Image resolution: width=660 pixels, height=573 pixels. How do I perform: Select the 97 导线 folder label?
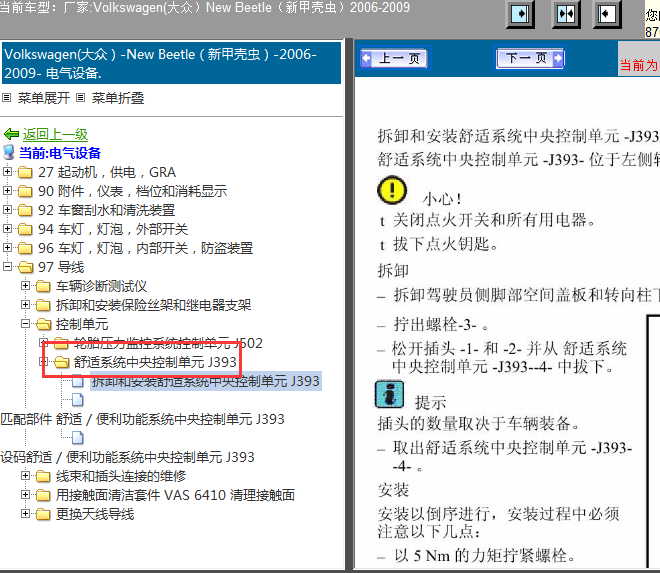point(61,267)
